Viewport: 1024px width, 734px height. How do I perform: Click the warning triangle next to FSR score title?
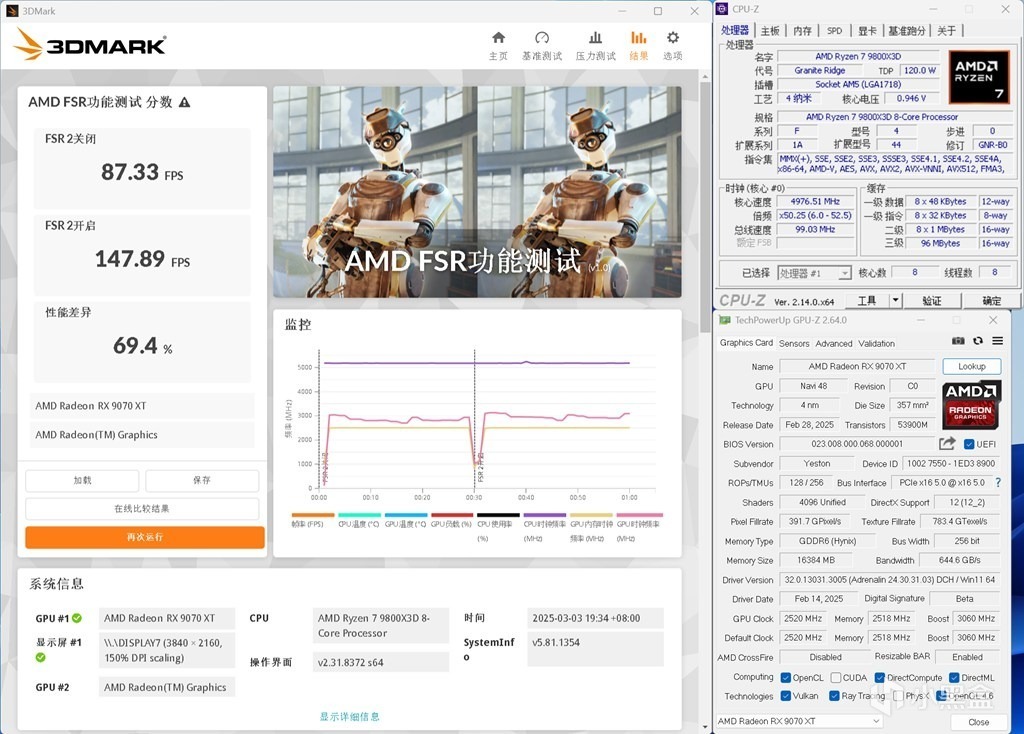[185, 103]
